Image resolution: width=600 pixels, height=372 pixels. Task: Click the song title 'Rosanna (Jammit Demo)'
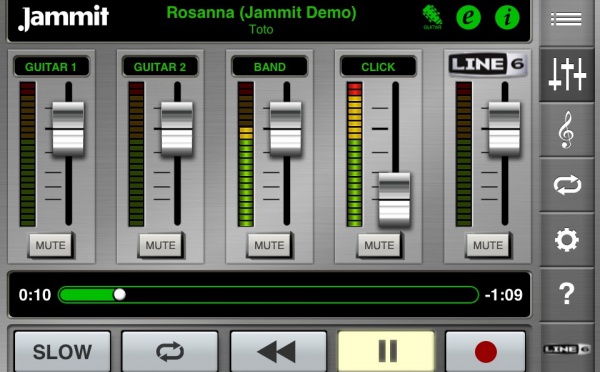click(261, 12)
